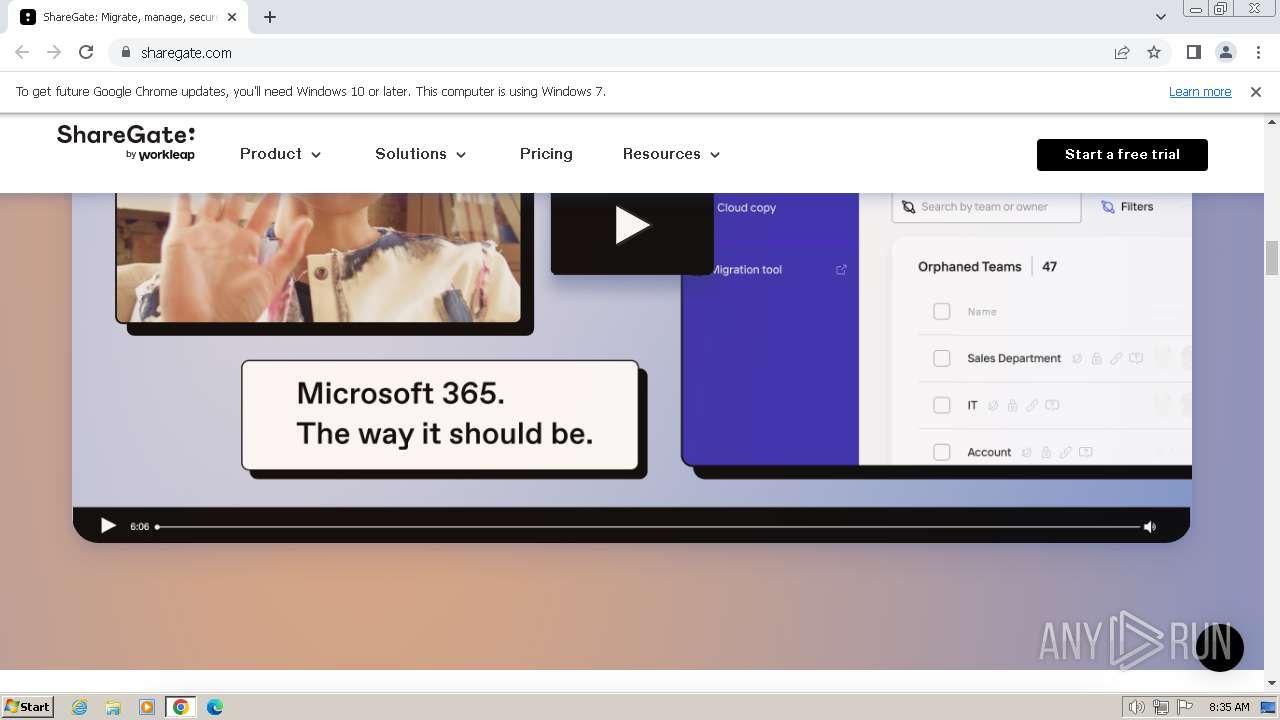Select the Cloud copy item
This screenshot has width=1280, height=720.
point(746,208)
